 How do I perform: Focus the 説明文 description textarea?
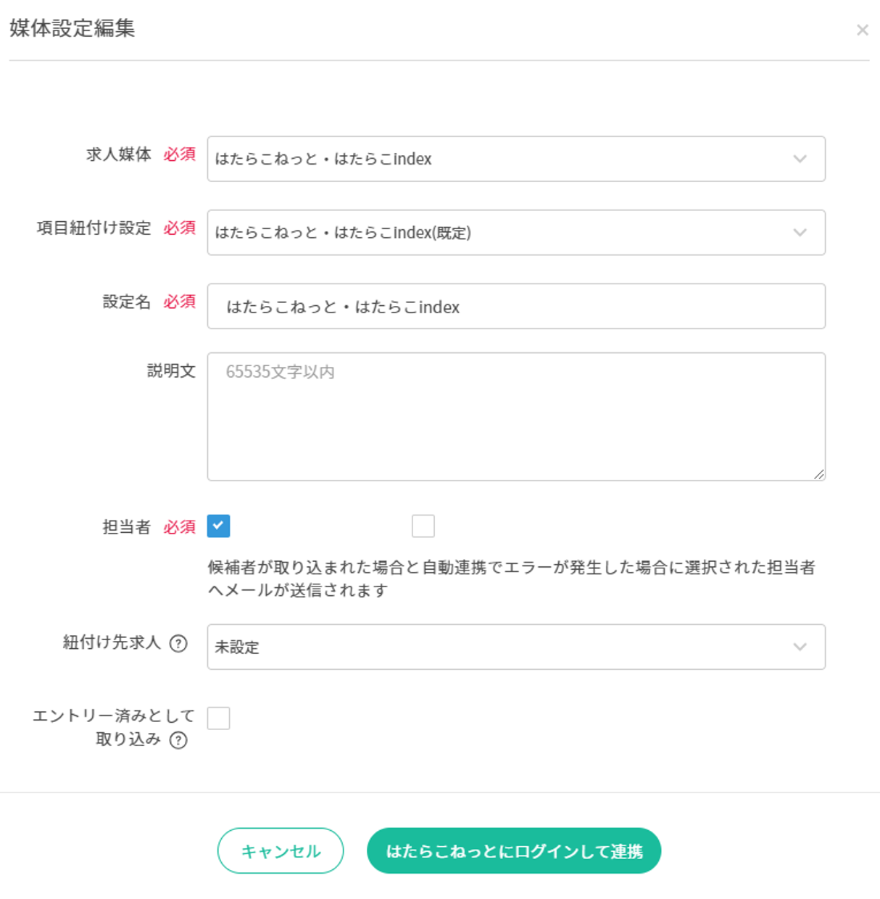[516, 416]
